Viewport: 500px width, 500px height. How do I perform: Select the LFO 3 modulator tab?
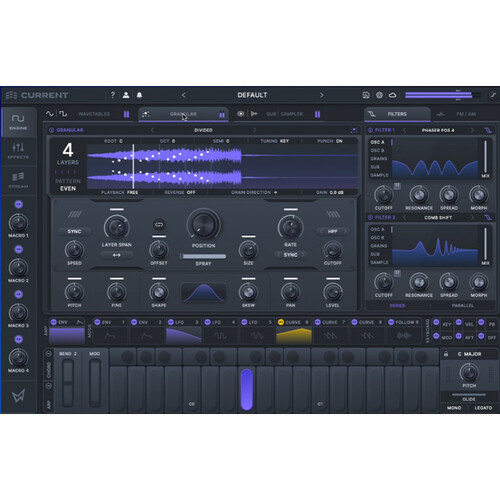point(184,331)
